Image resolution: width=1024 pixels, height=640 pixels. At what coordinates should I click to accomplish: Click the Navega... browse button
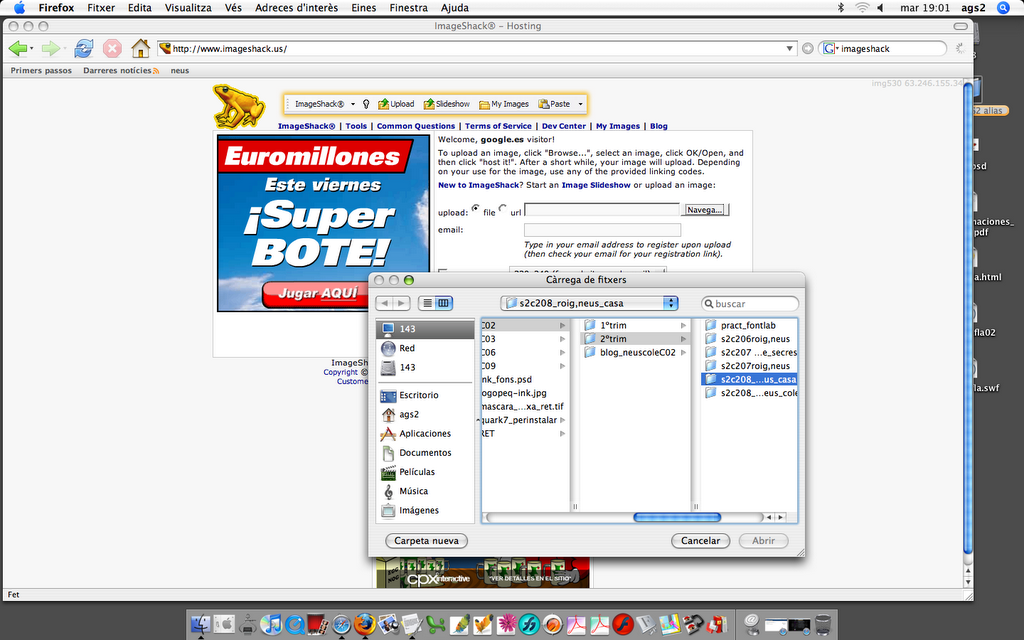click(x=705, y=210)
